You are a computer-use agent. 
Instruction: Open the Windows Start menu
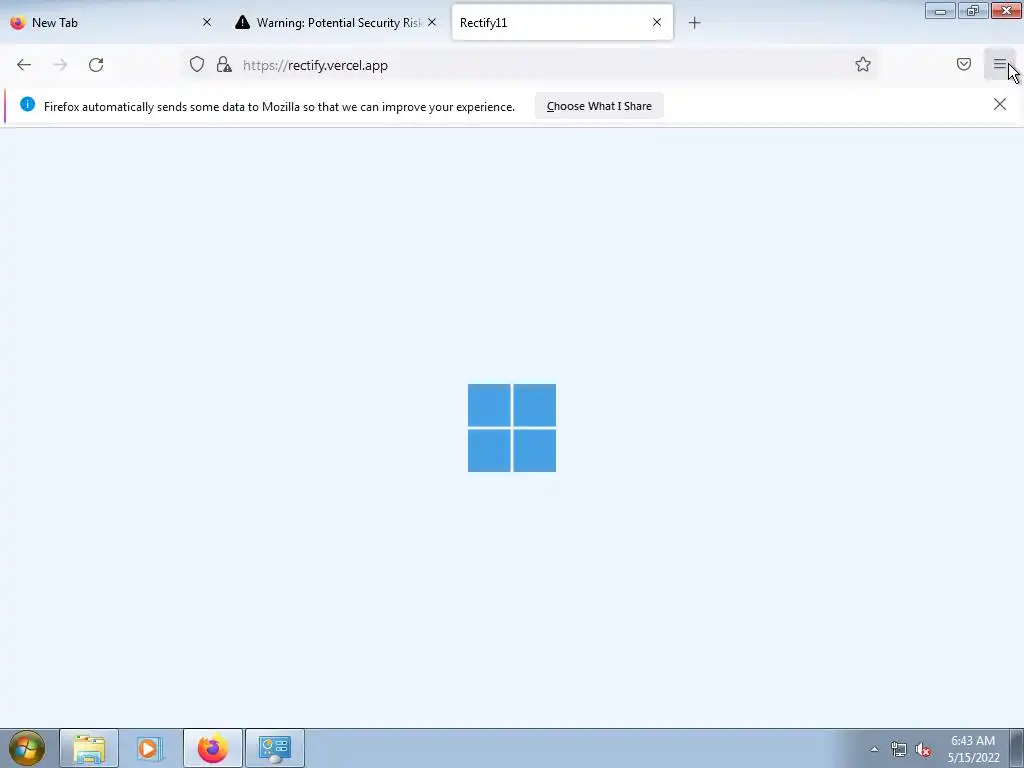click(27, 748)
